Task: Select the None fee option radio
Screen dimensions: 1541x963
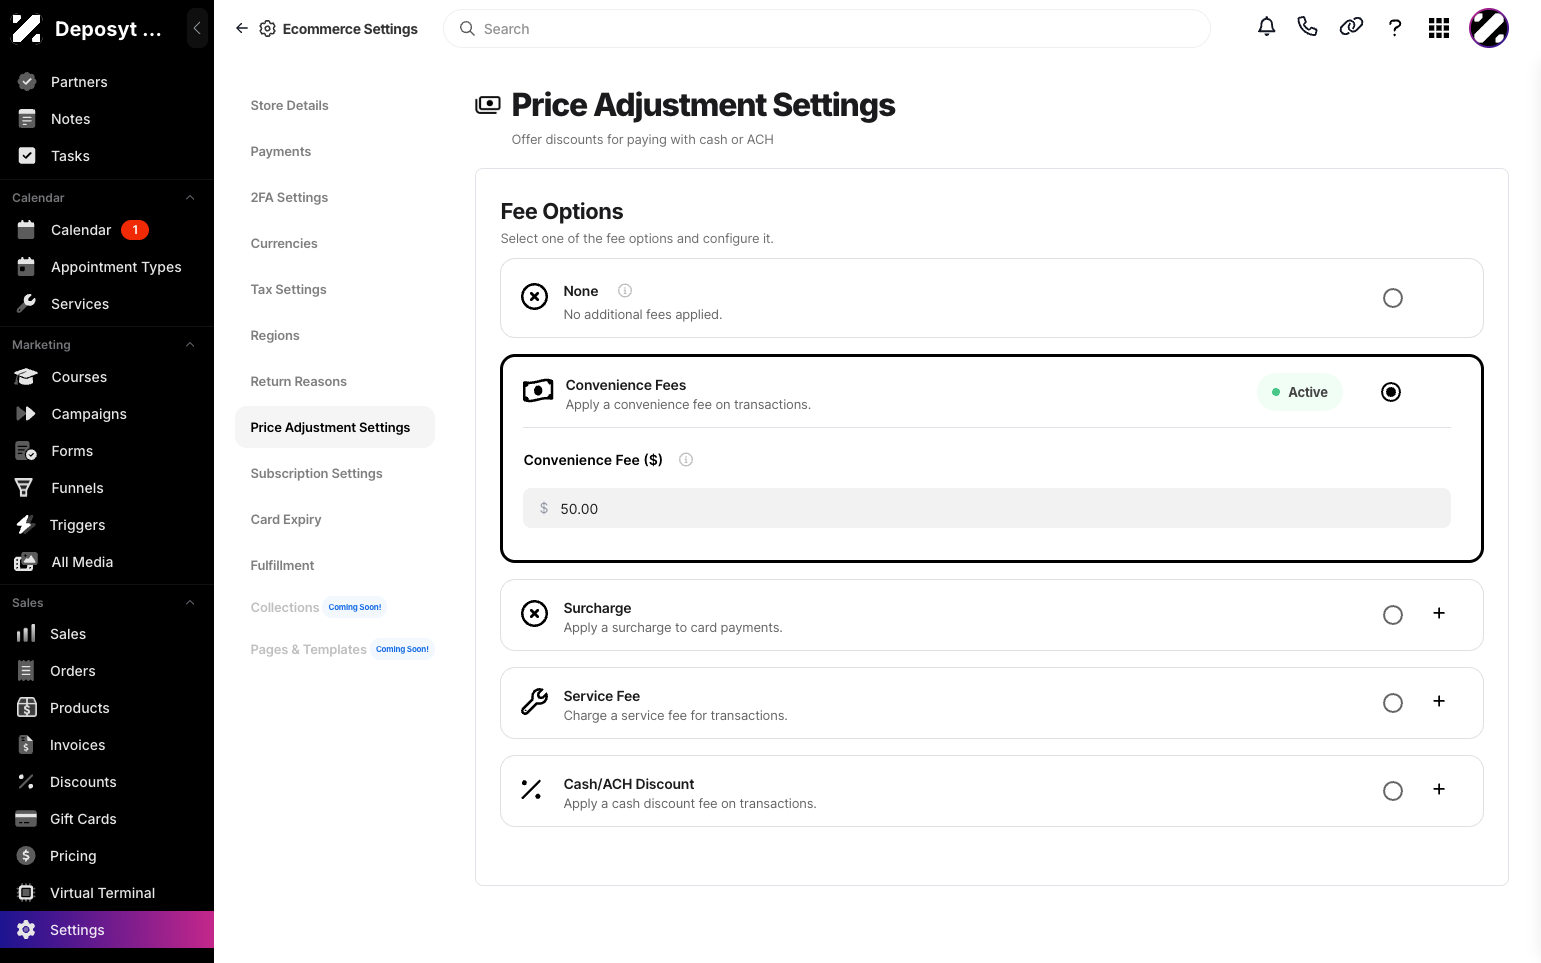Action: coord(1393,298)
